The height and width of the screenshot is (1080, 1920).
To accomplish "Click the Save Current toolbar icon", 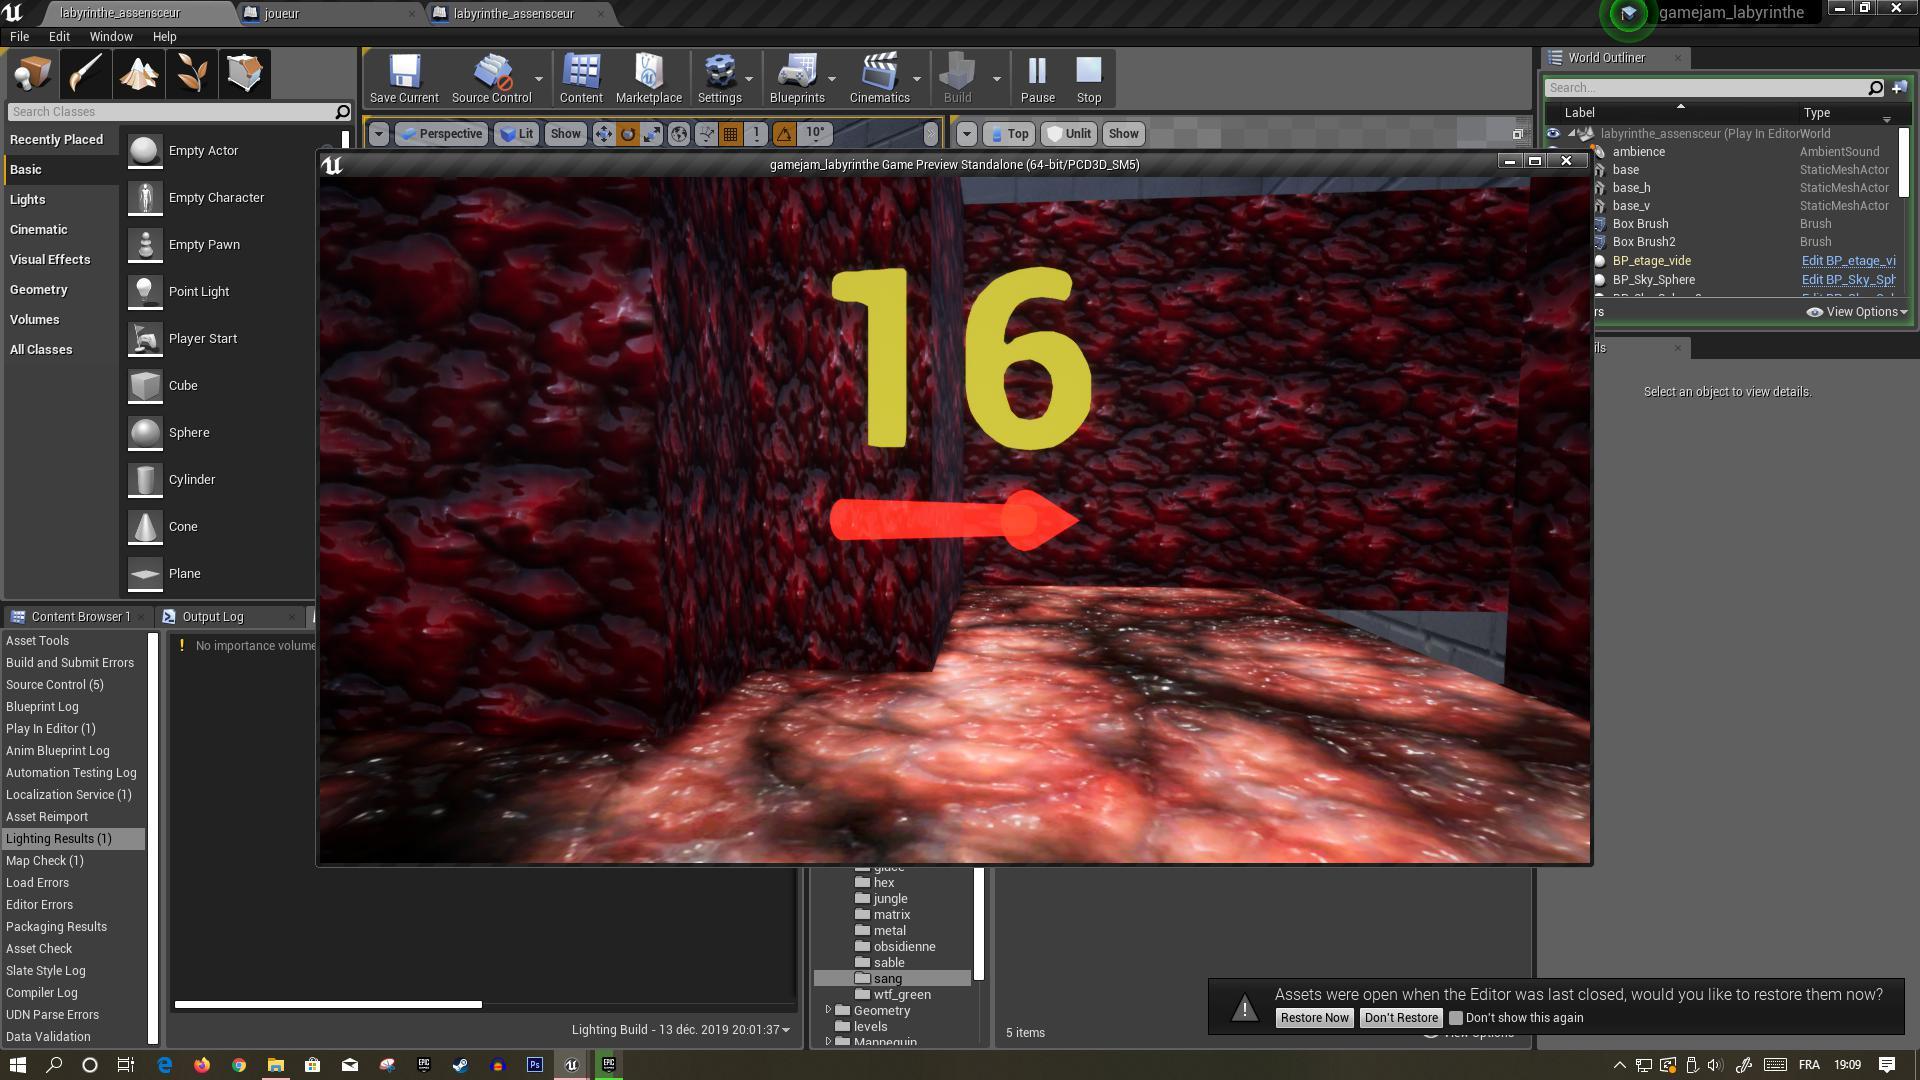I will [x=404, y=78].
